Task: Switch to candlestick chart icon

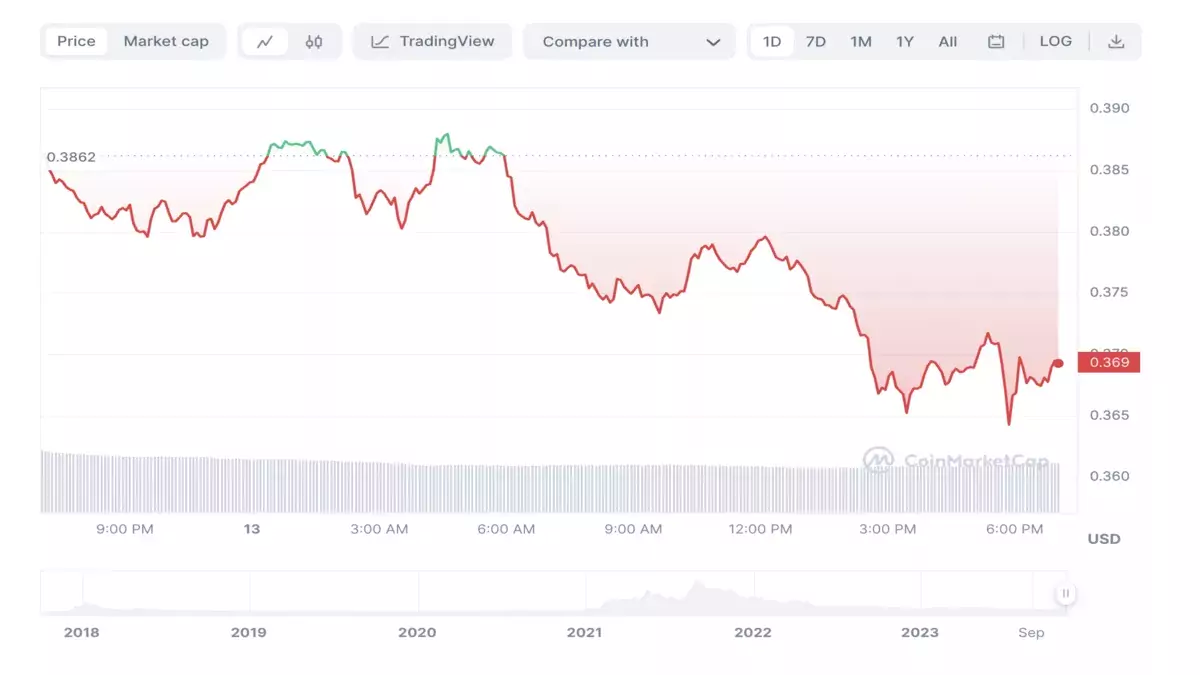Action: pyautogui.click(x=314, y=42)
